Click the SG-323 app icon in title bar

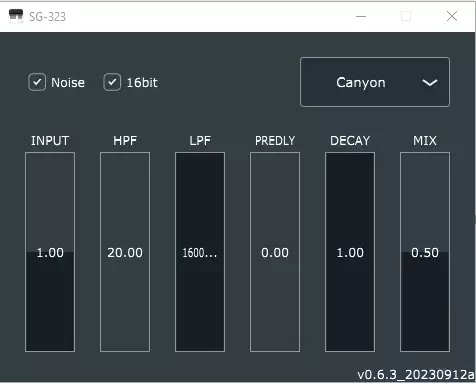16,16
